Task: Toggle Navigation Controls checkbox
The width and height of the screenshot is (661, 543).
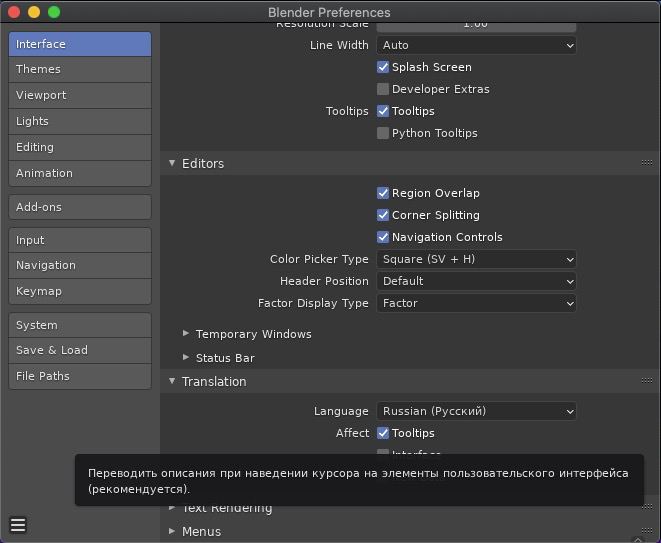Action: click(x=383, y=237)
